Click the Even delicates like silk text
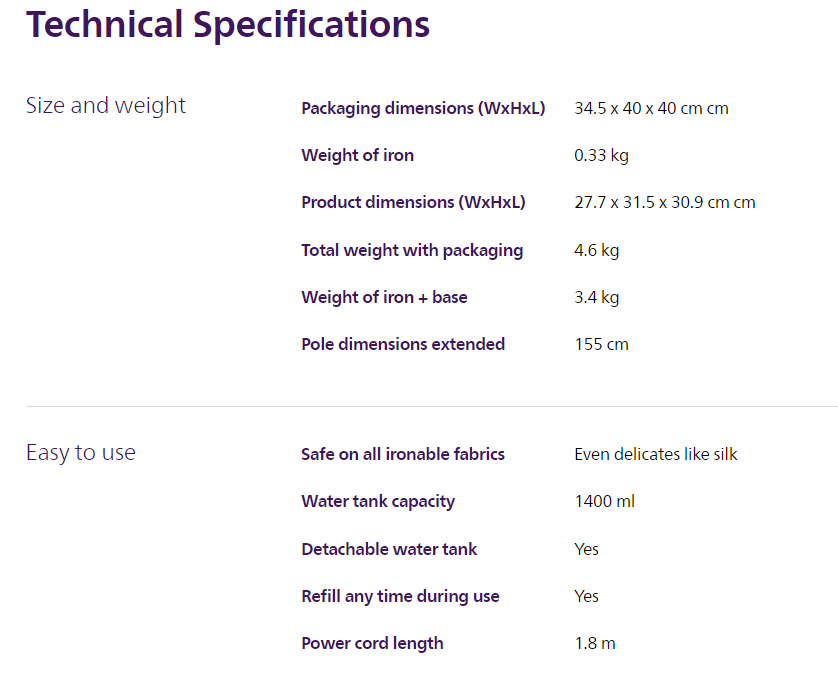Screen dimensions: 838x675 [x=655, y=454]
